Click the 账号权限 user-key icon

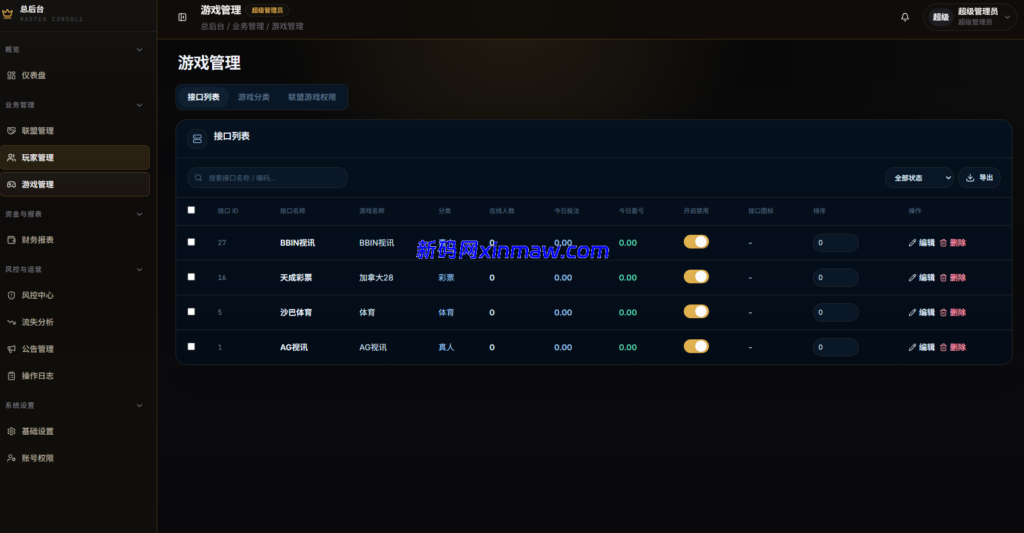[11, 458]
